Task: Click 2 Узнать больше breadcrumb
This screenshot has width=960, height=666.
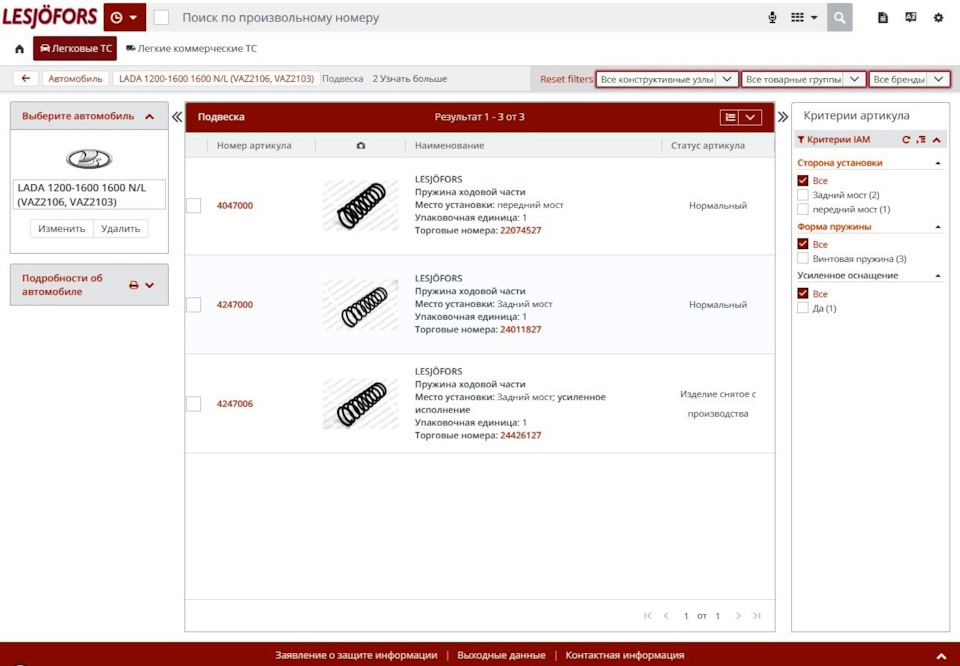Action: point(410,78)
